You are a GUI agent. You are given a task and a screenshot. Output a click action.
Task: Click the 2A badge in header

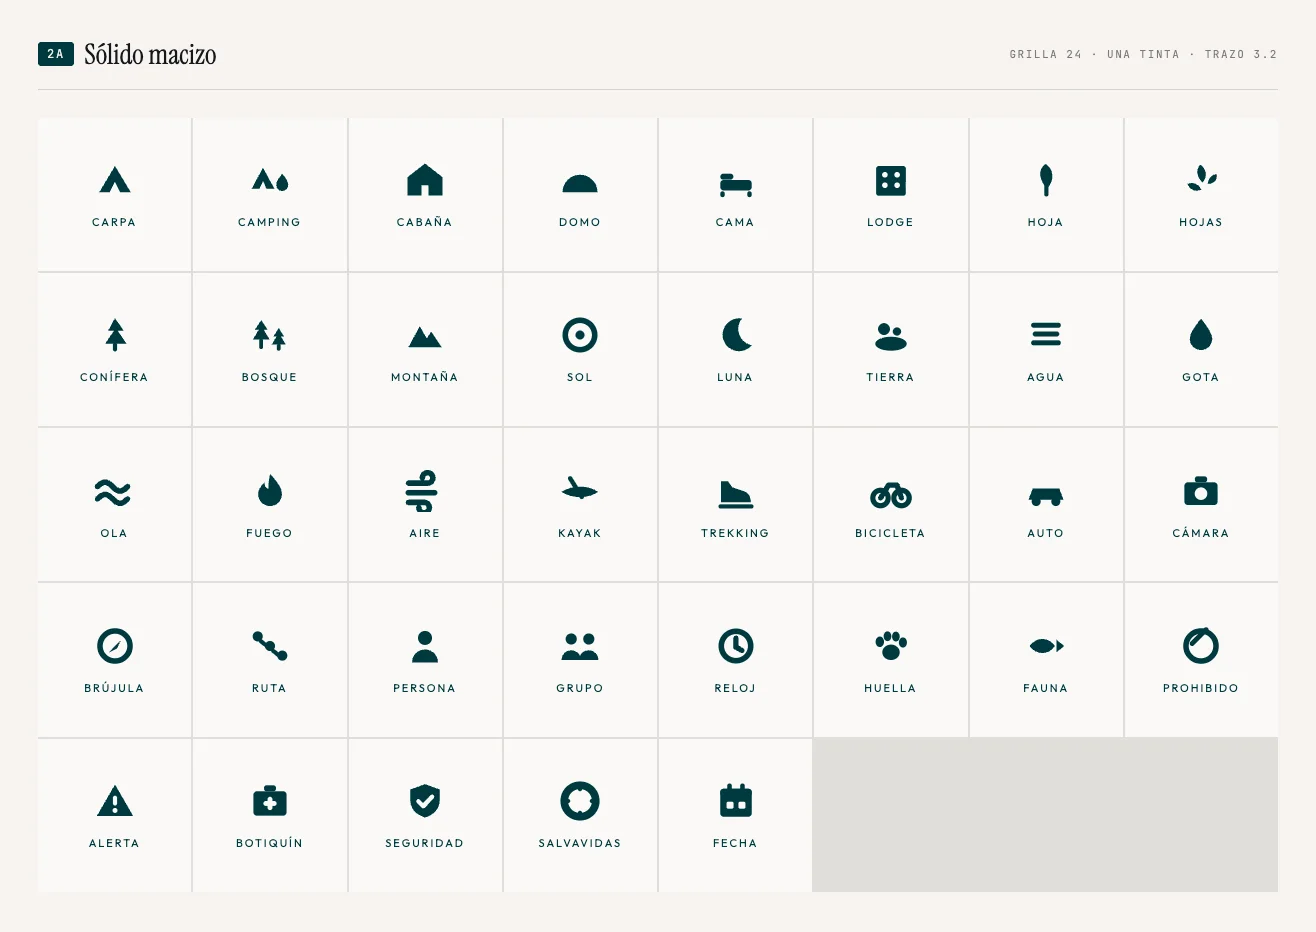(x=56, y=54)
